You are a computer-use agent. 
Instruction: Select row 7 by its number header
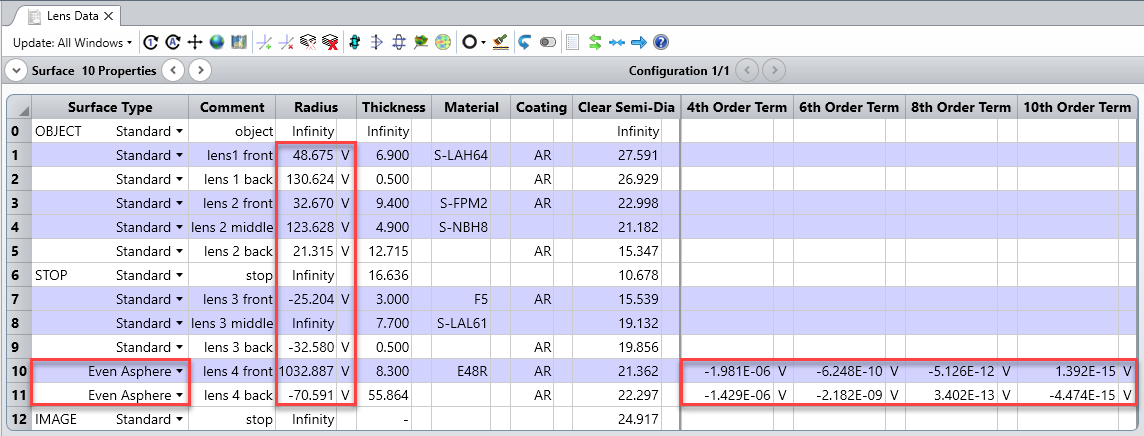pos(19,300)
